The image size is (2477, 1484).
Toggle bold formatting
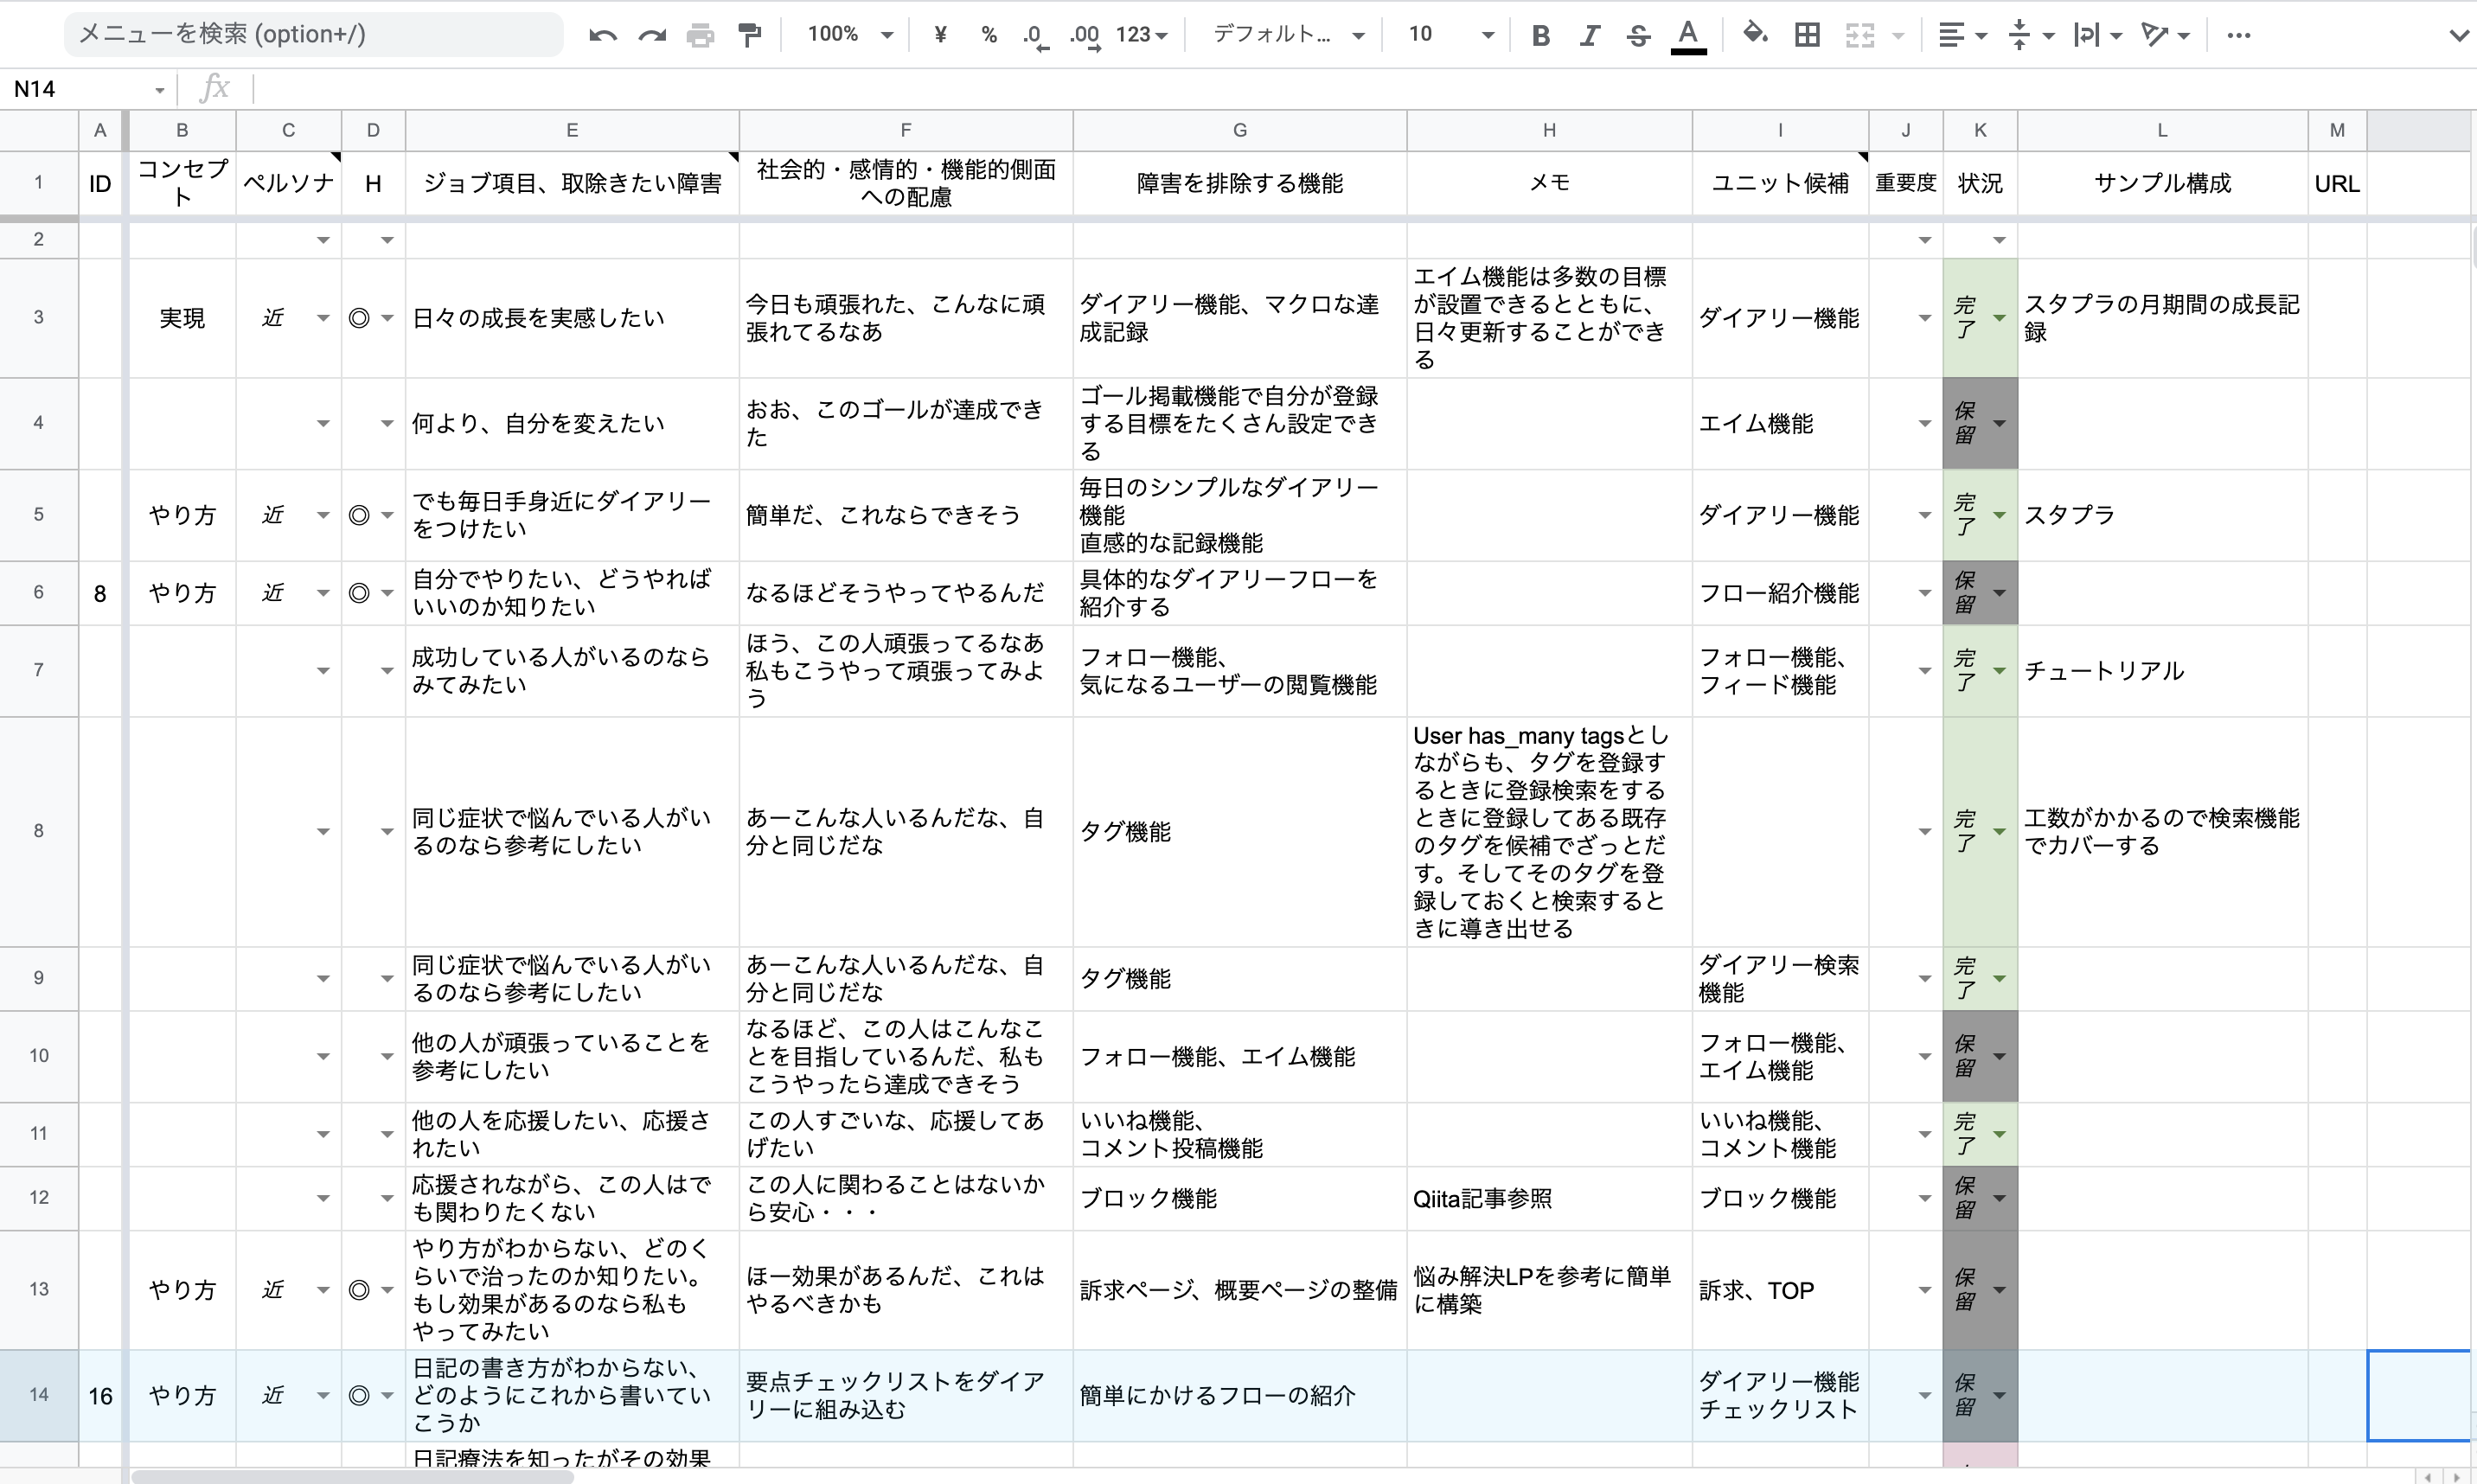pos(1540,36)
